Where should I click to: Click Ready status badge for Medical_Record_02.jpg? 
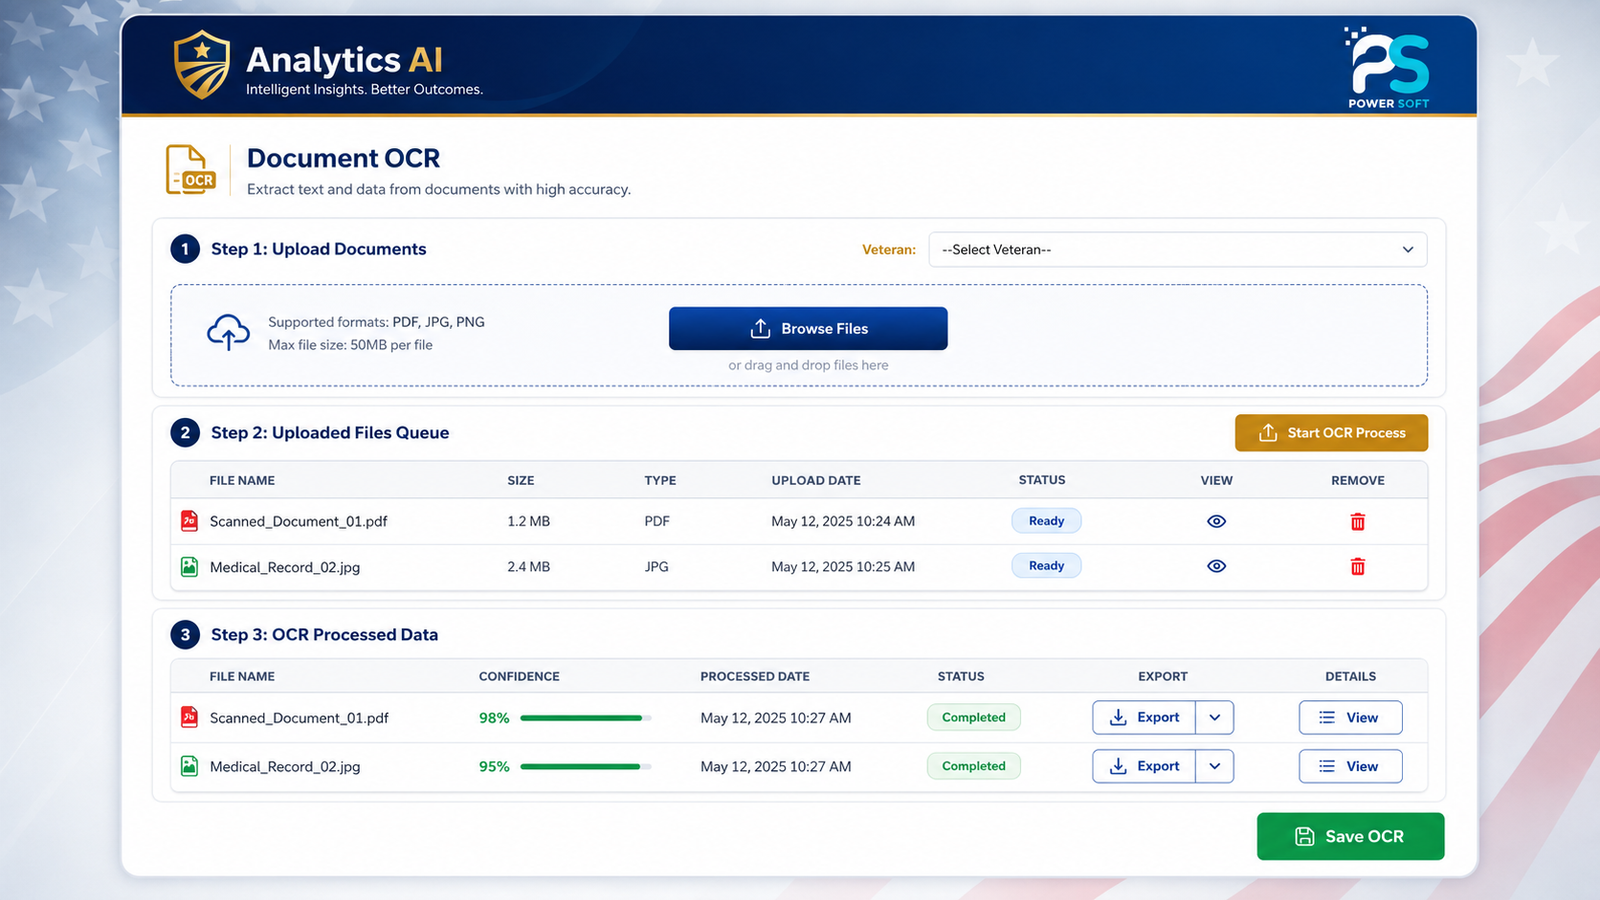pos(1046,566)
